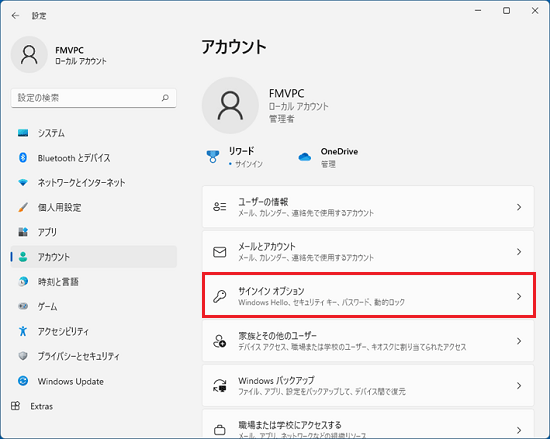
Task: Click the アカウント person icon in the sidebar
Action: click(x=23, y=257)
